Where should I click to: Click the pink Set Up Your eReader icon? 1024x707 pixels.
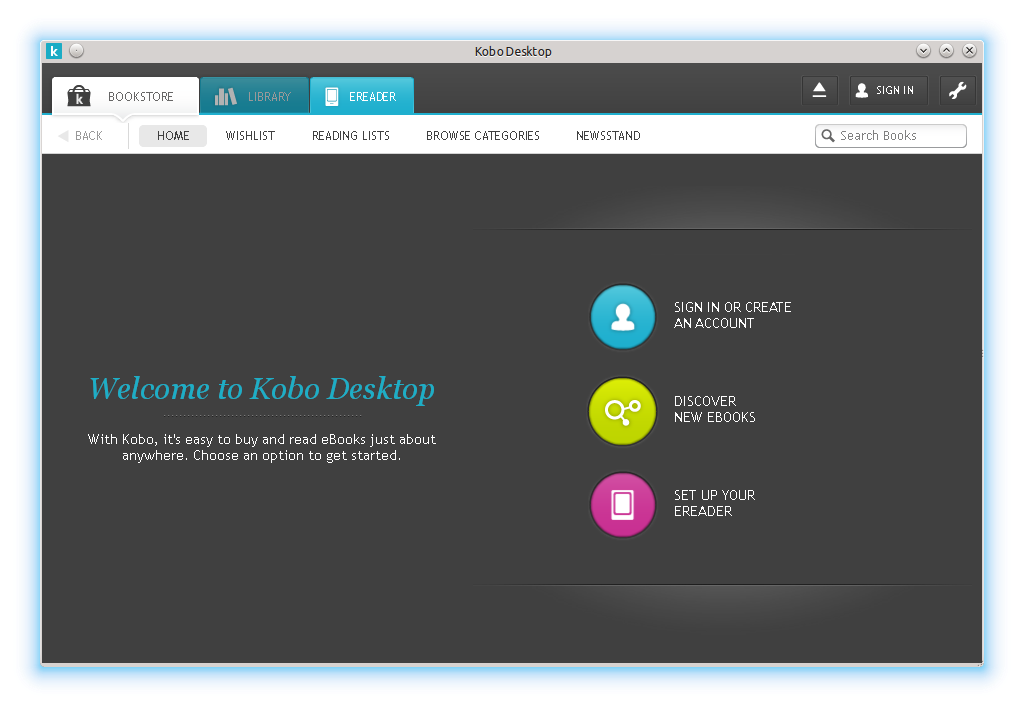click(x=622, y=504)
